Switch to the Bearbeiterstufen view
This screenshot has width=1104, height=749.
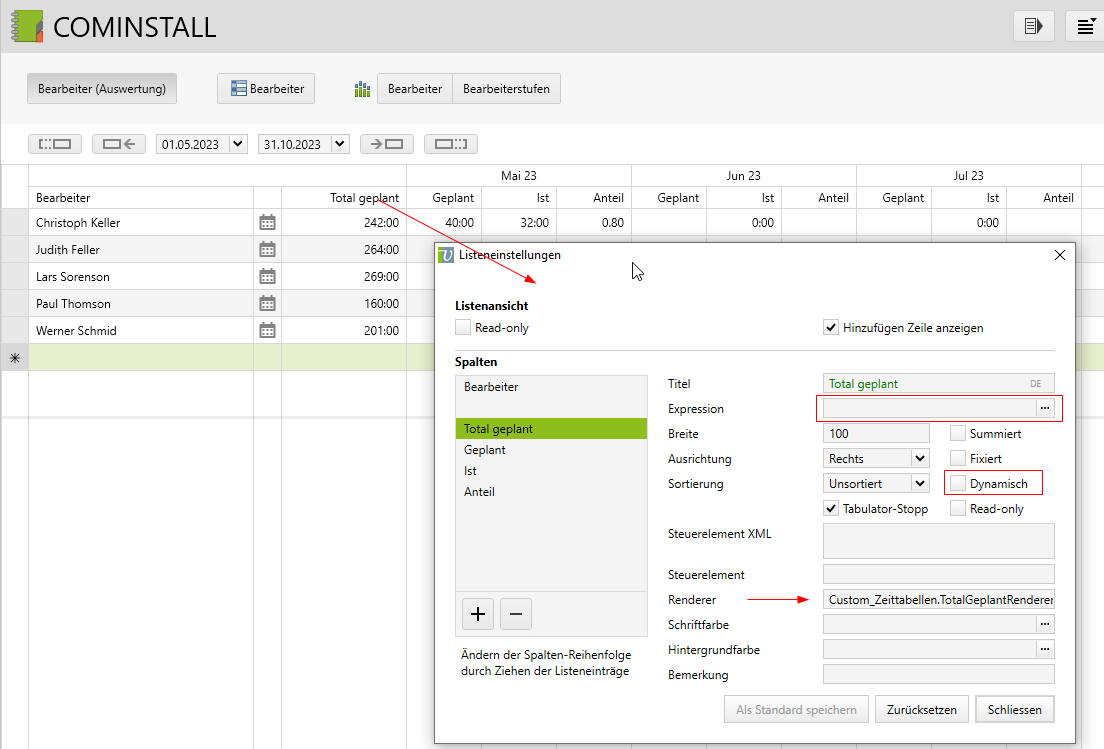point(506,89)
